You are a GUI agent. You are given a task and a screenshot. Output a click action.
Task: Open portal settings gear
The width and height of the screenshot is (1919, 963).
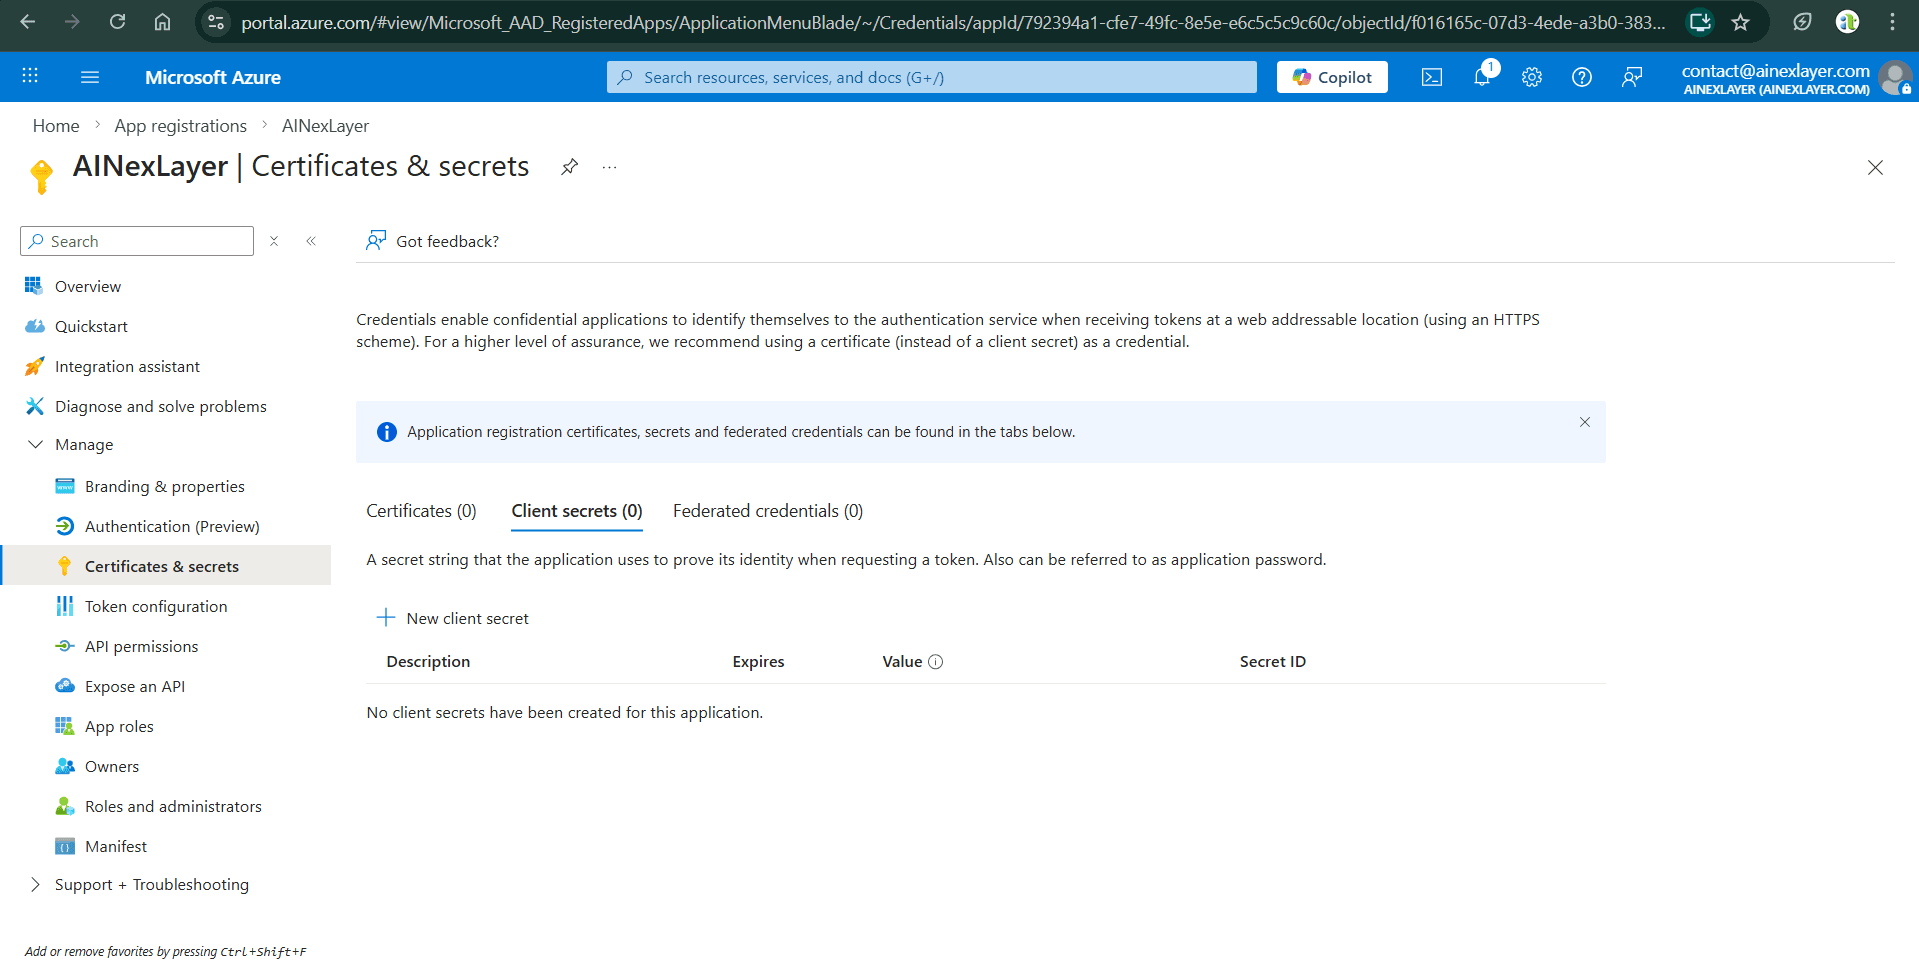coord(1531,77)
